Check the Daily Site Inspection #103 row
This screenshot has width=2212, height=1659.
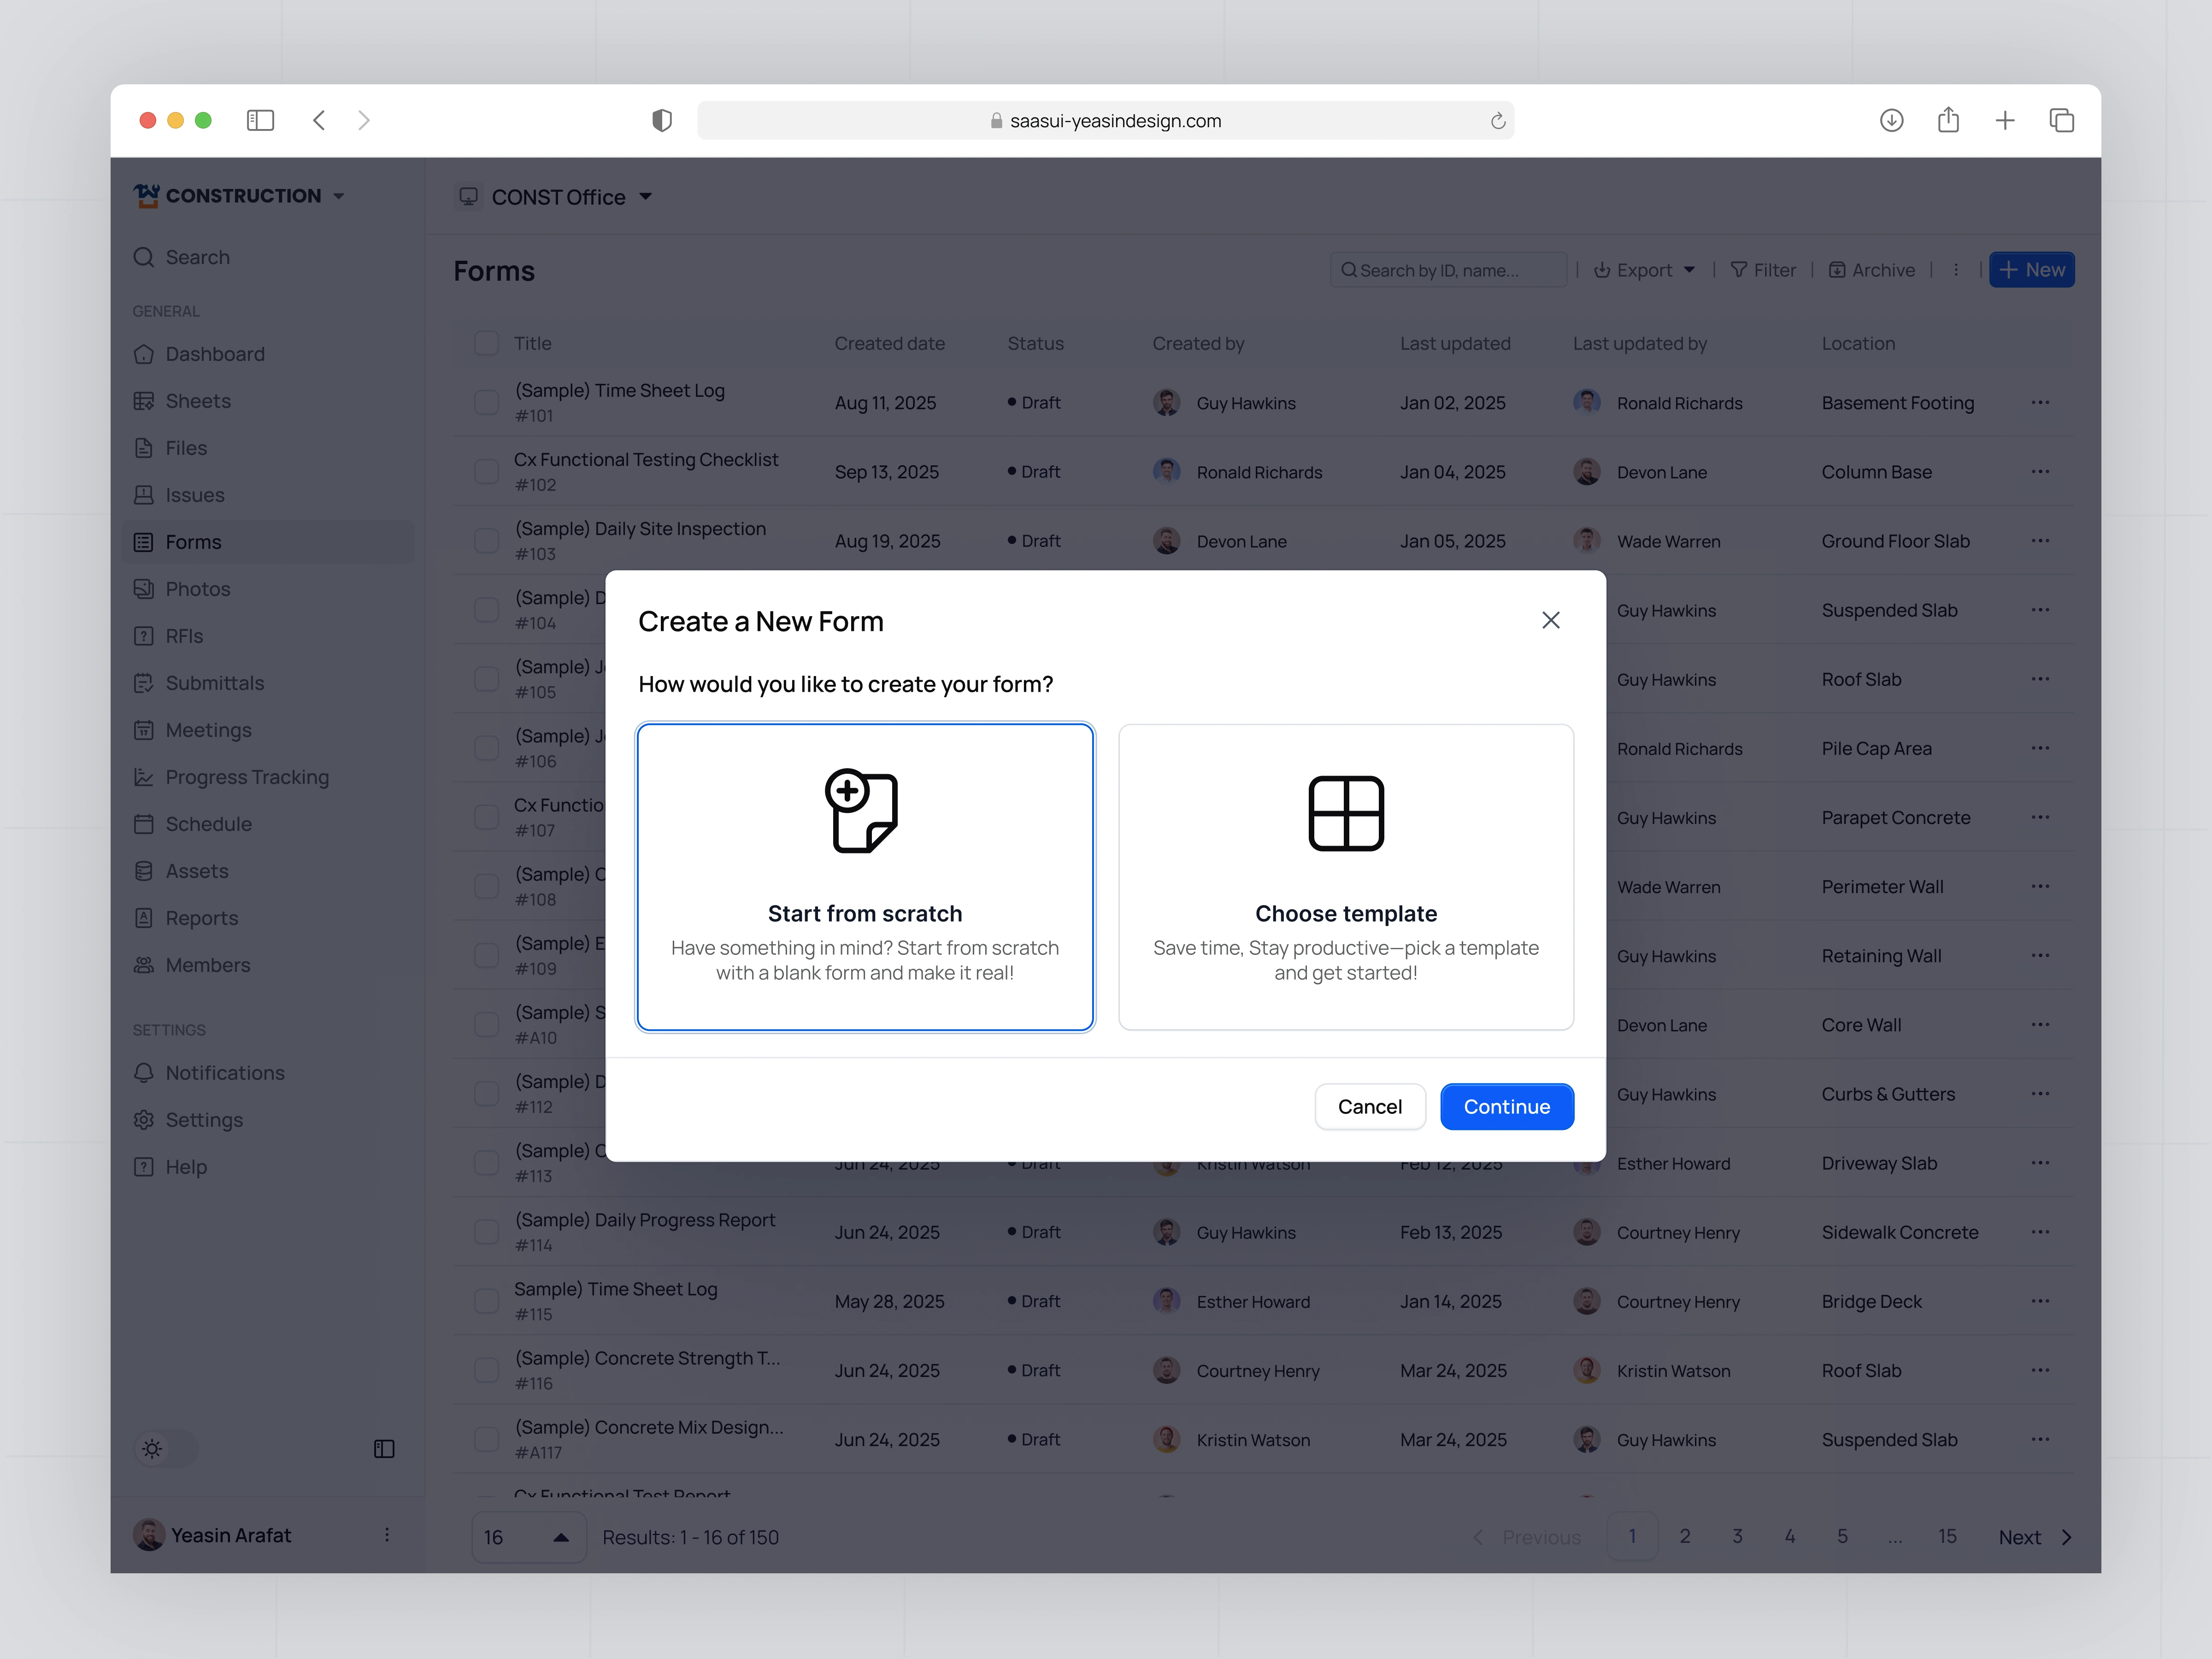tap(486, 540)
